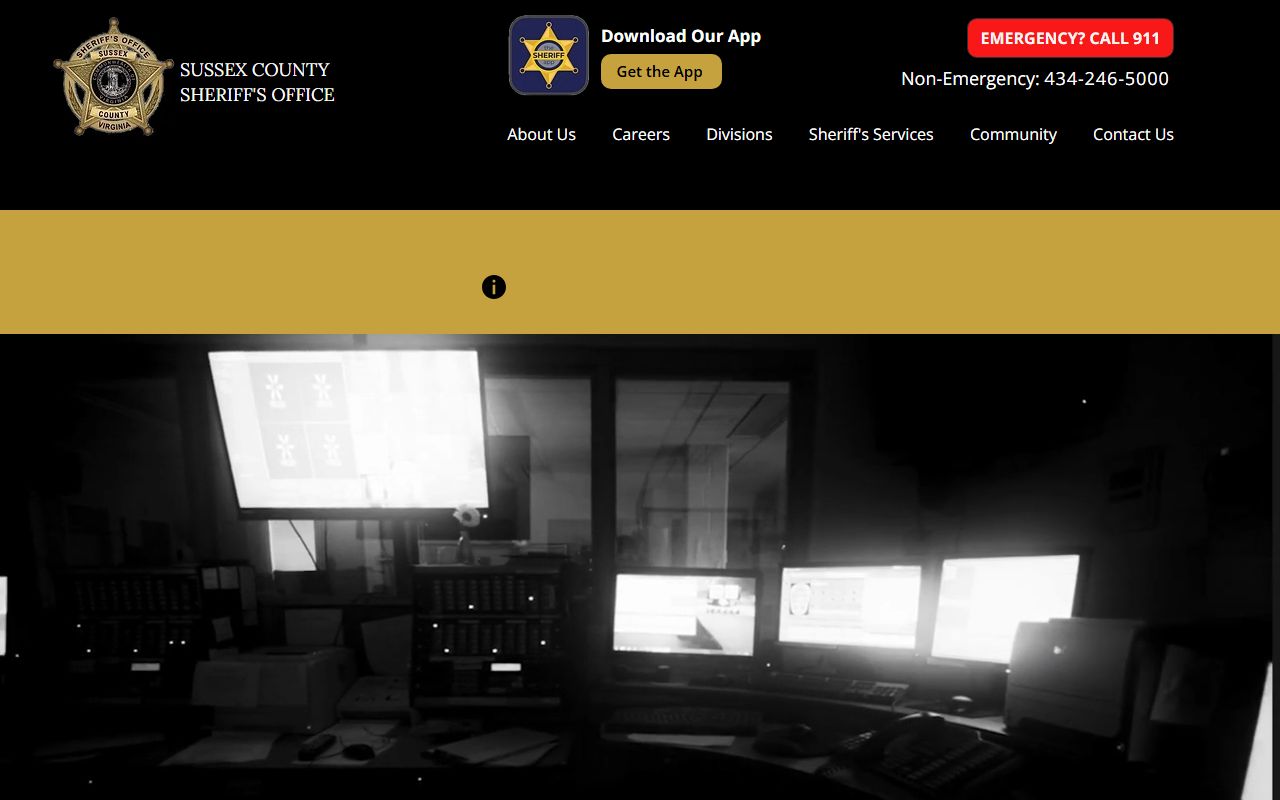Click the Emergency? Call 911 button
This screenshot has width=1280, height=800.
click(1070, 38)
